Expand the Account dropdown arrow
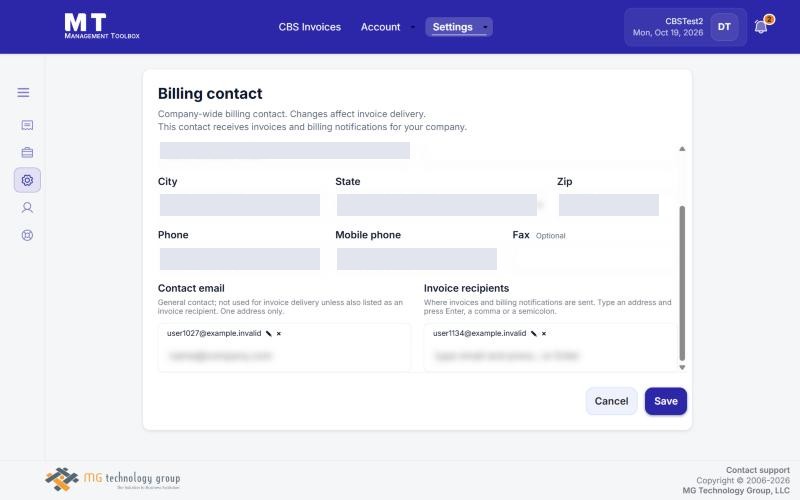Image resolution: width=800 pixels, height=500 pixels. 412,27
